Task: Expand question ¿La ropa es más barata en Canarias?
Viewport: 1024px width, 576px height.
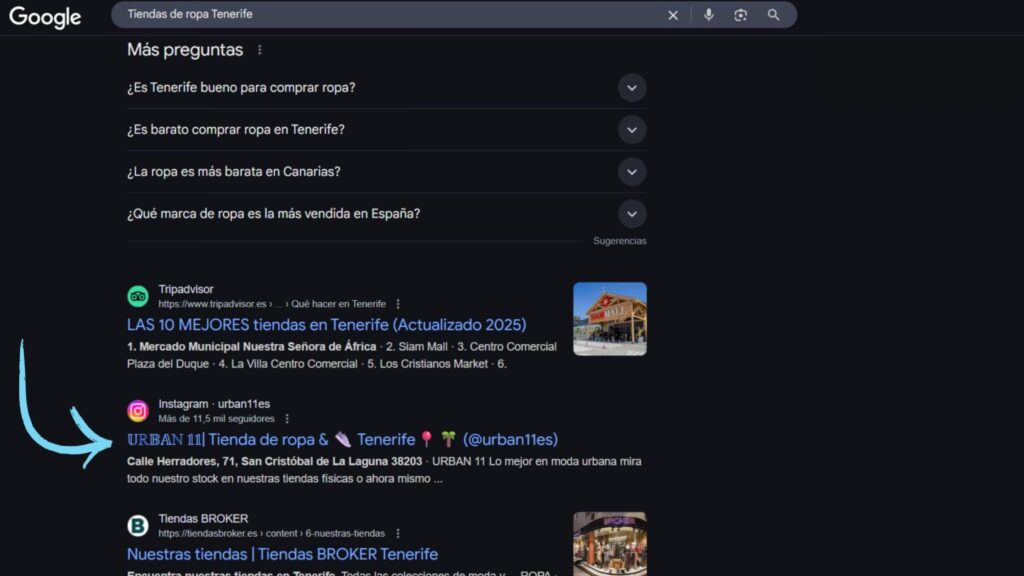Action: pos(387,172)
